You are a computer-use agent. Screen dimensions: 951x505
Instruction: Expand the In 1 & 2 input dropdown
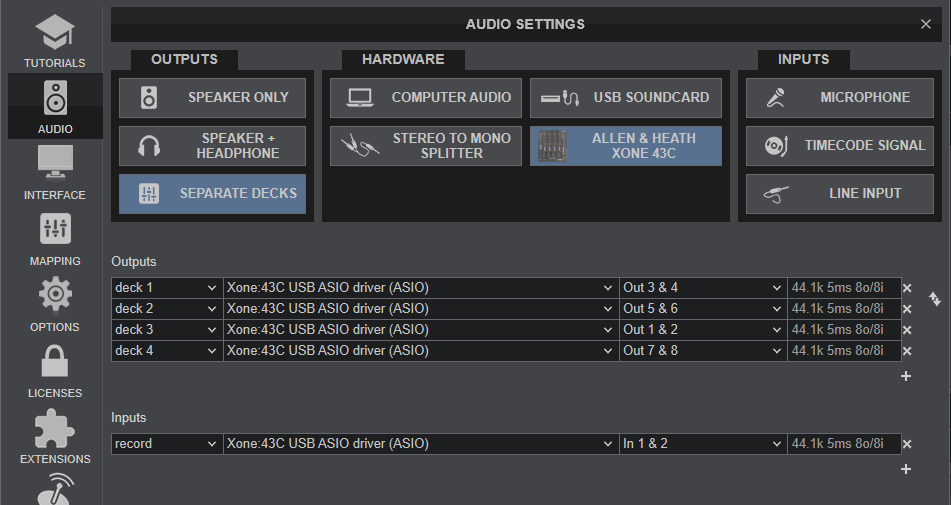click(703, 444)
